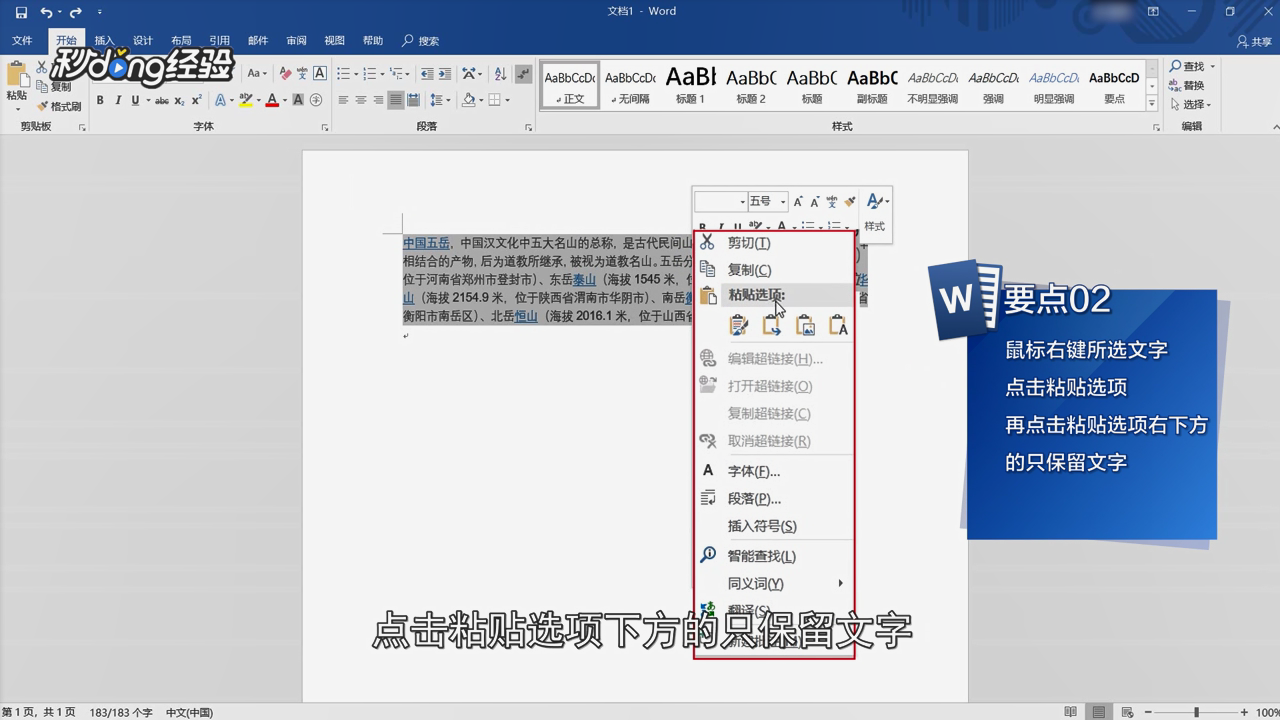1280x720 pixels.
Task: Toggle underline in the Font group
Action: (x=133, y=100)
